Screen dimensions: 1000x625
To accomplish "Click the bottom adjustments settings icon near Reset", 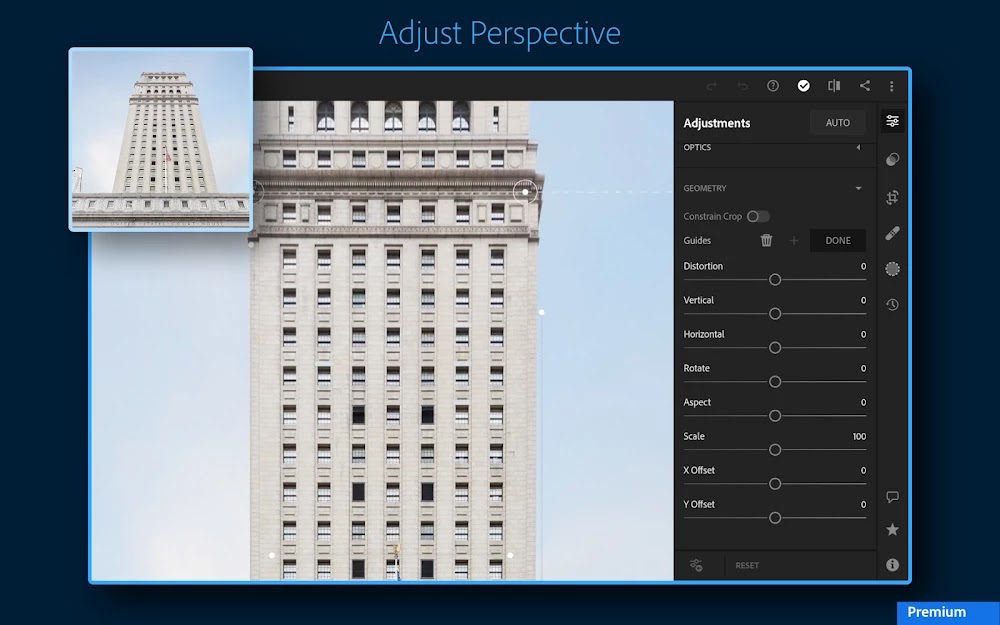I will pyautogui.click(x=696, y=565).
